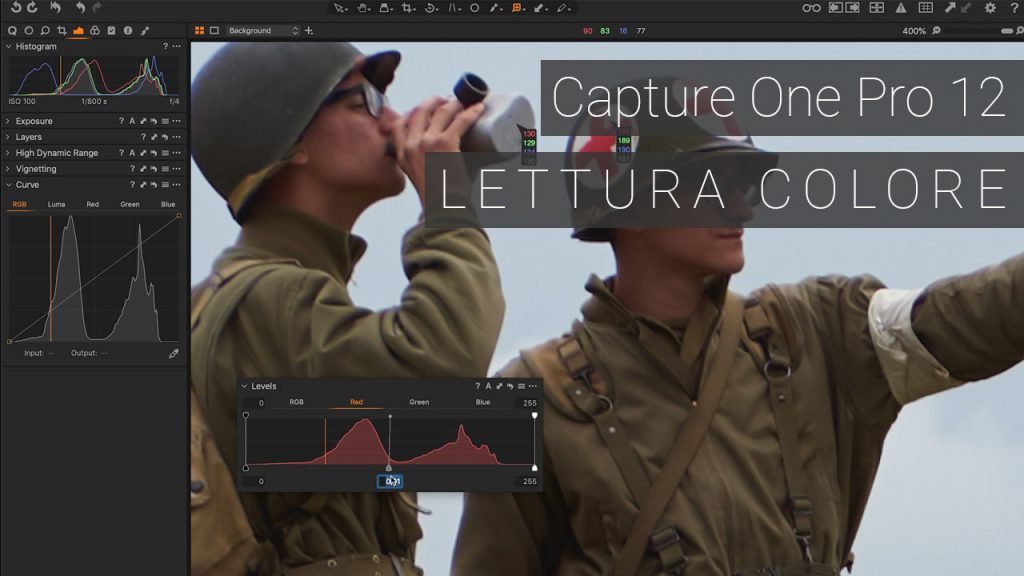The width and height of the screenshot is (1024, 576).
Task: Click the viewer zoom slider handle
Action: pyautogui.click(x=1007, y=31)
